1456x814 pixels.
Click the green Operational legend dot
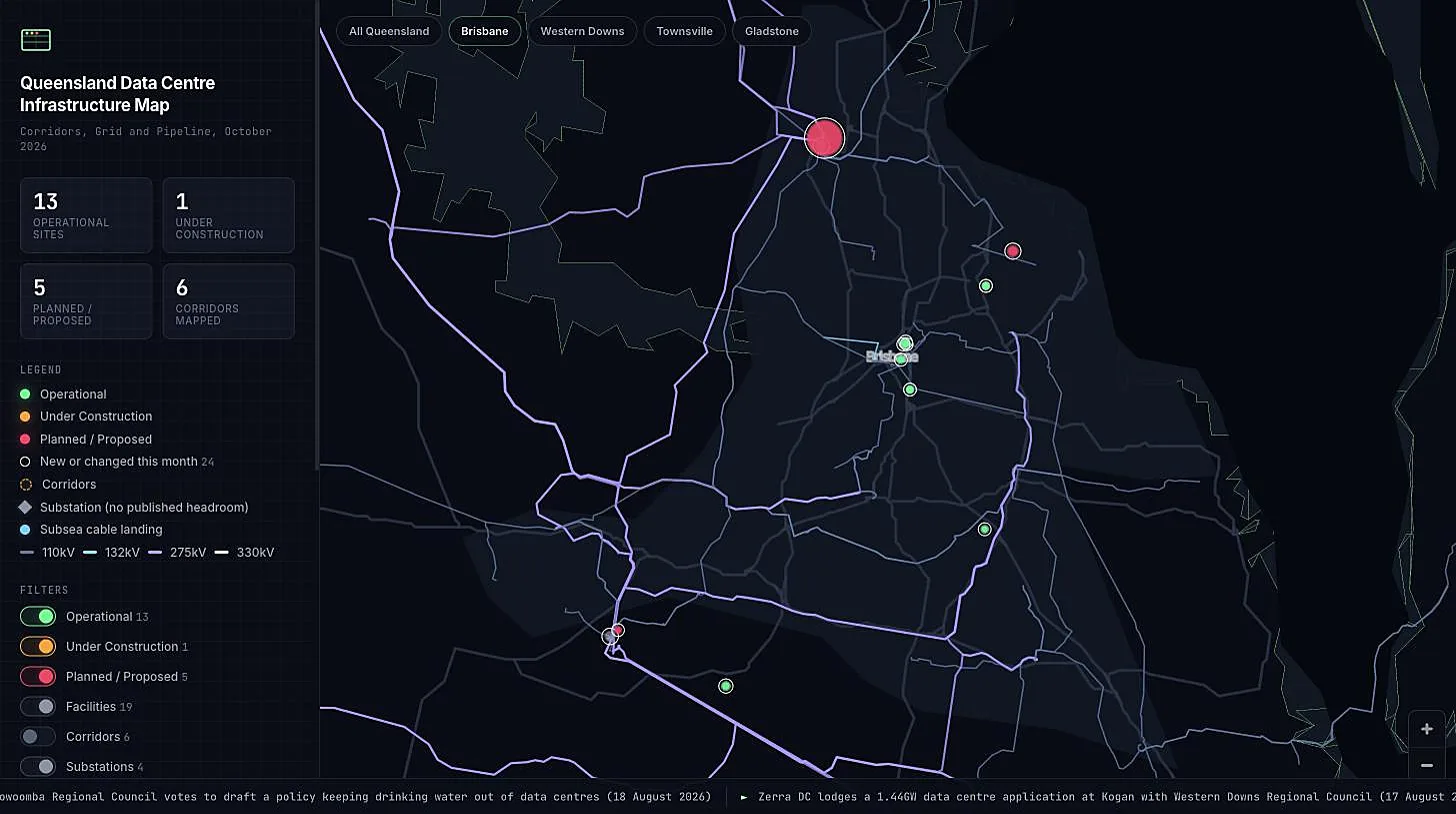click(25, 394)
